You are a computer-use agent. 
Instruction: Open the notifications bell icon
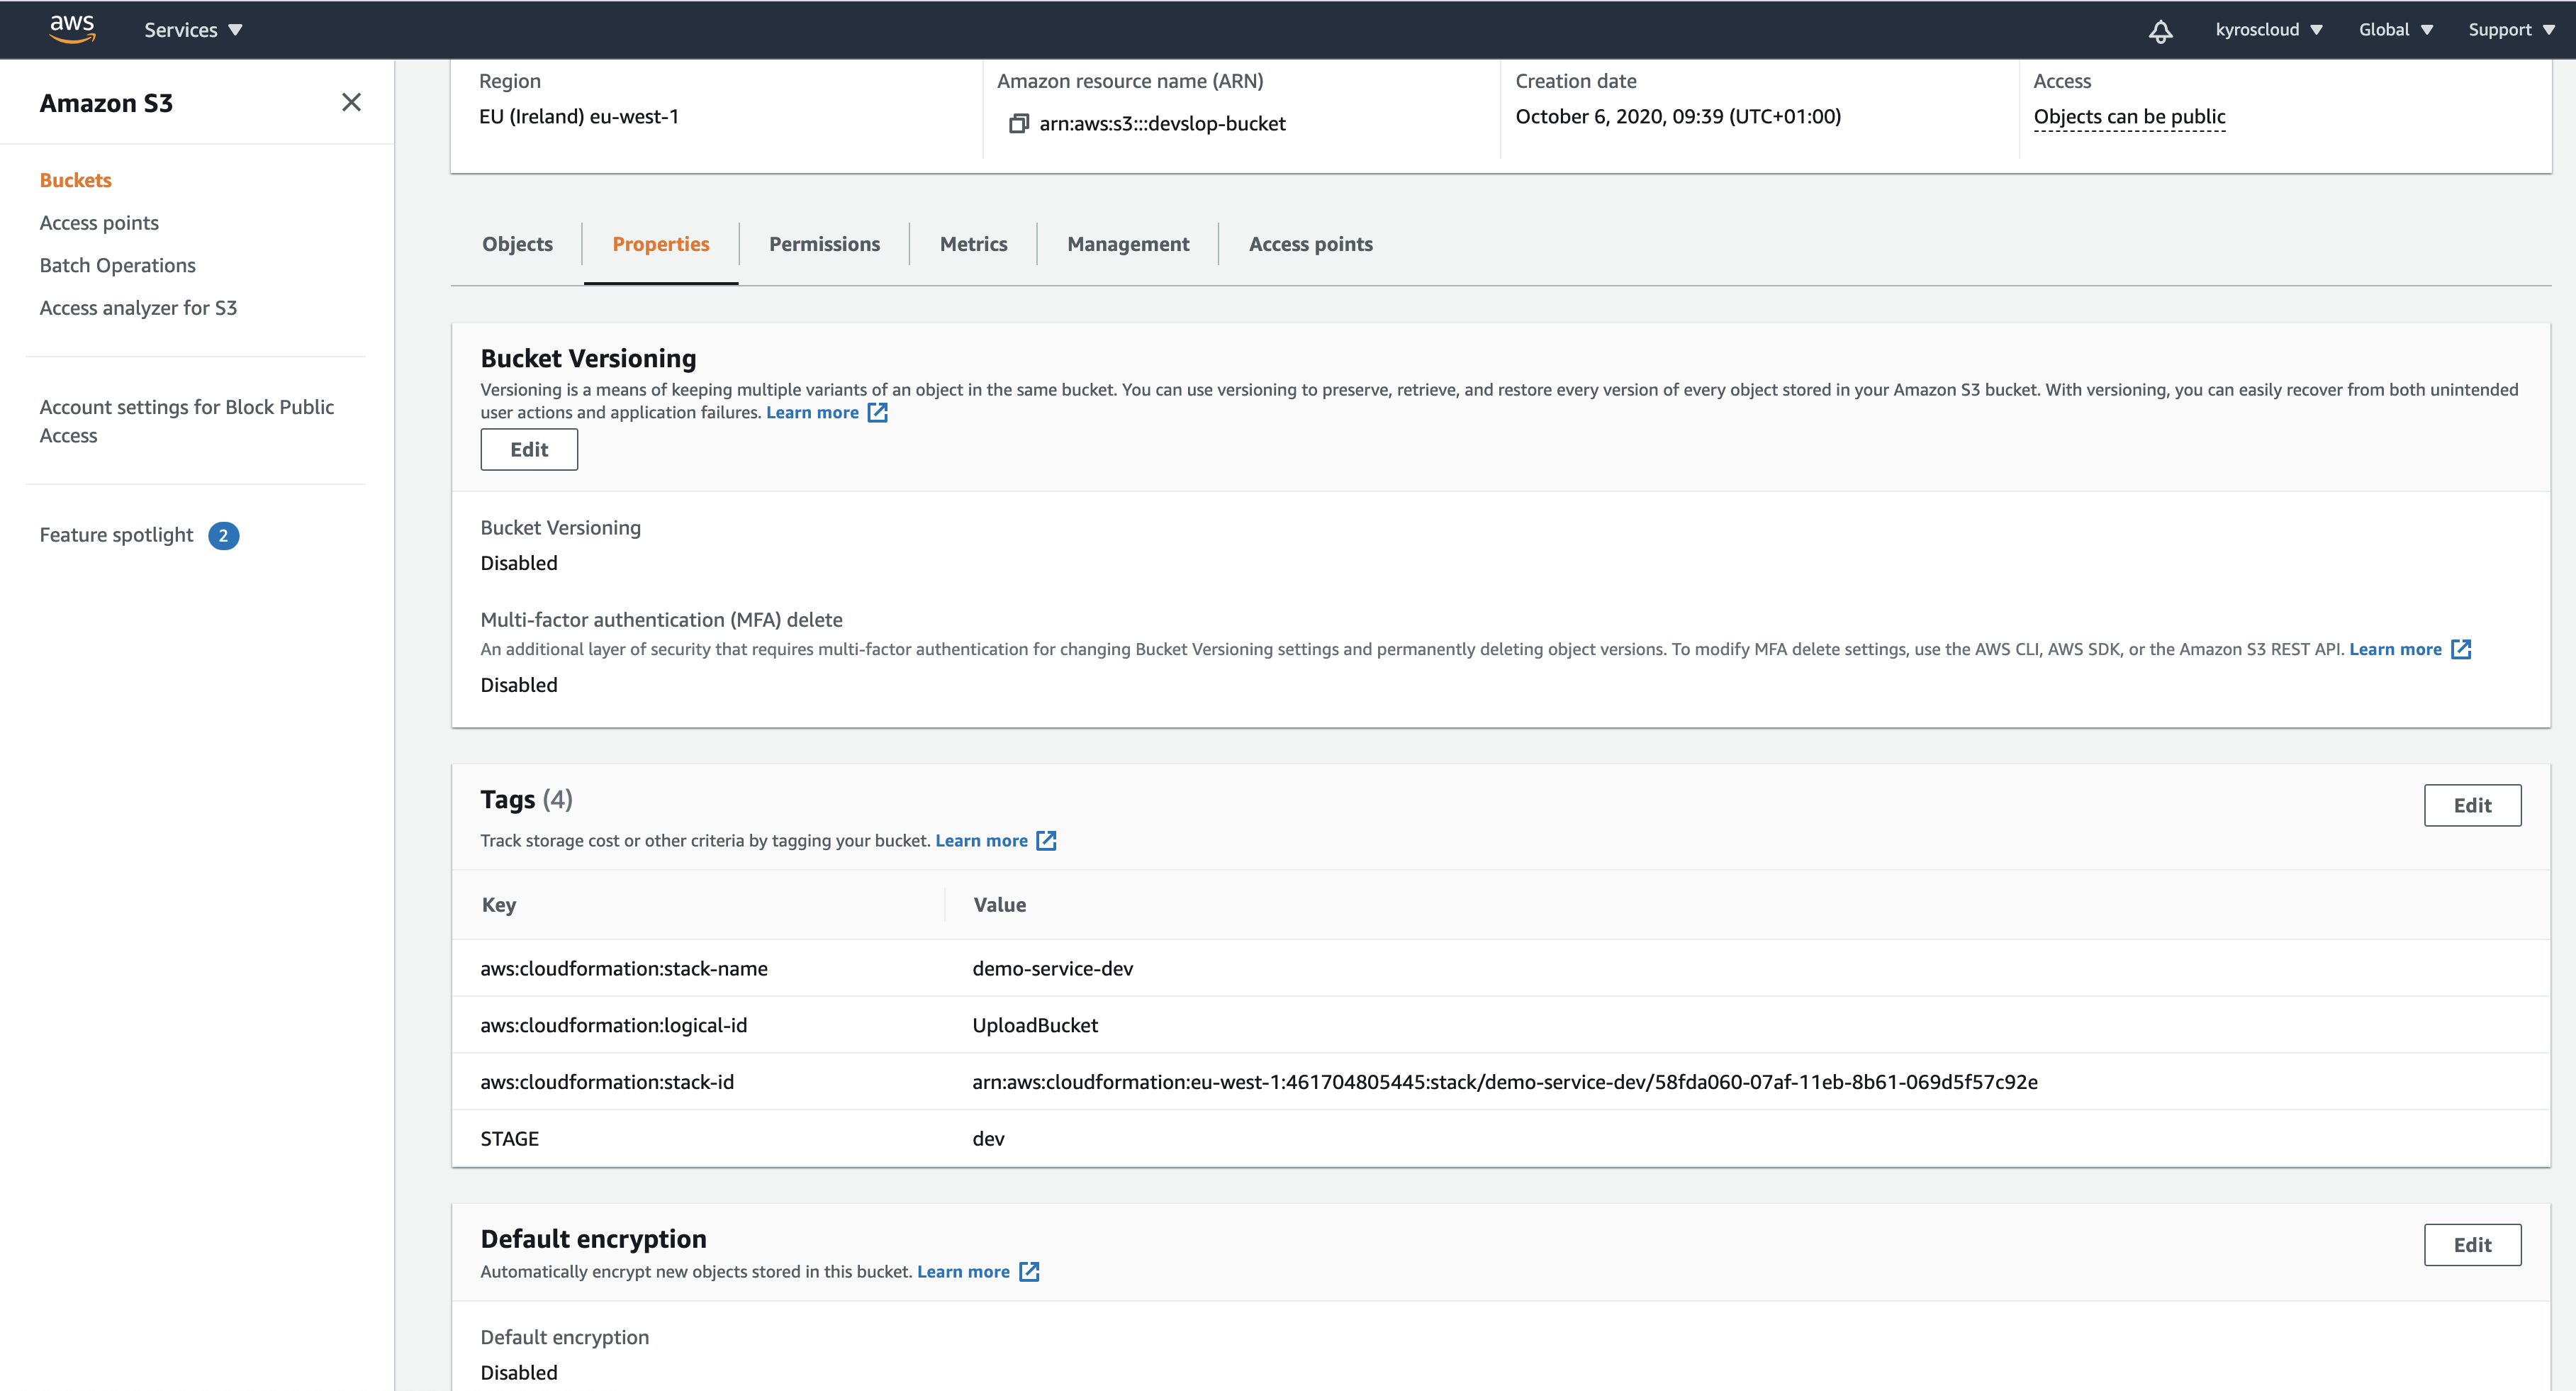click(x=2160, y=30)
